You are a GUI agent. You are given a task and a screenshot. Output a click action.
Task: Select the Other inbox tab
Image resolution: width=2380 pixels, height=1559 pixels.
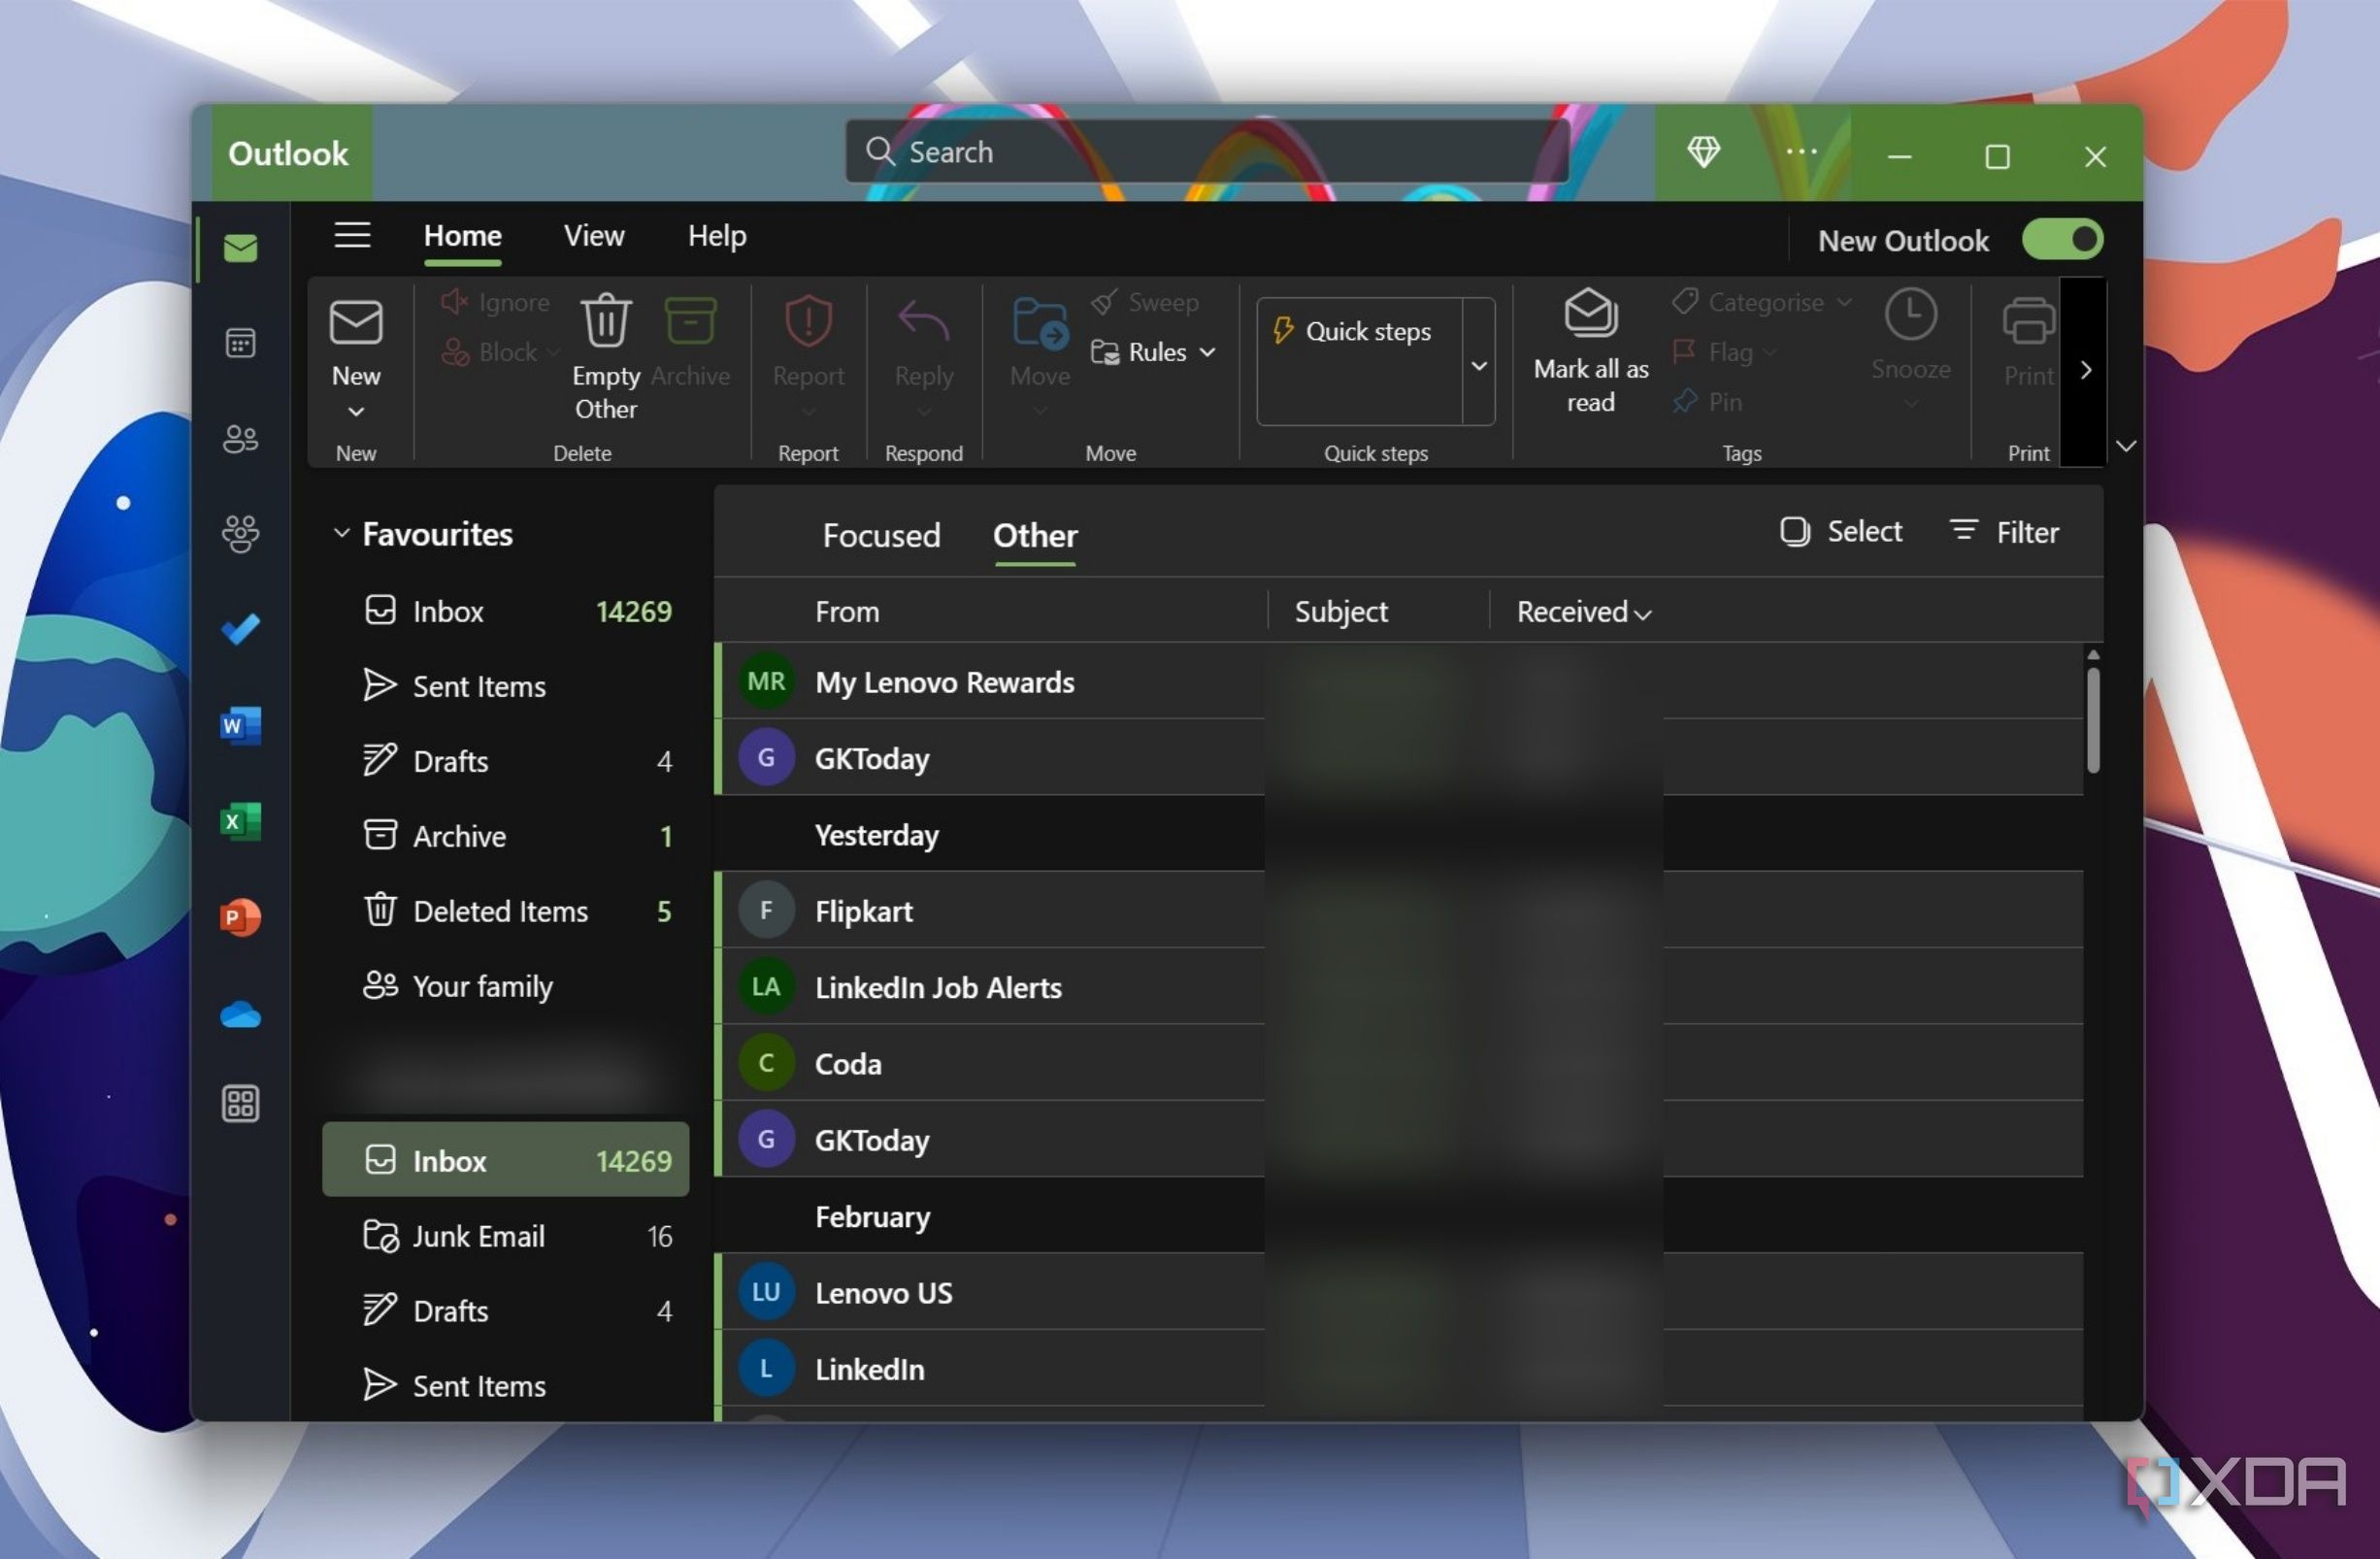[x=1035, y=535]
